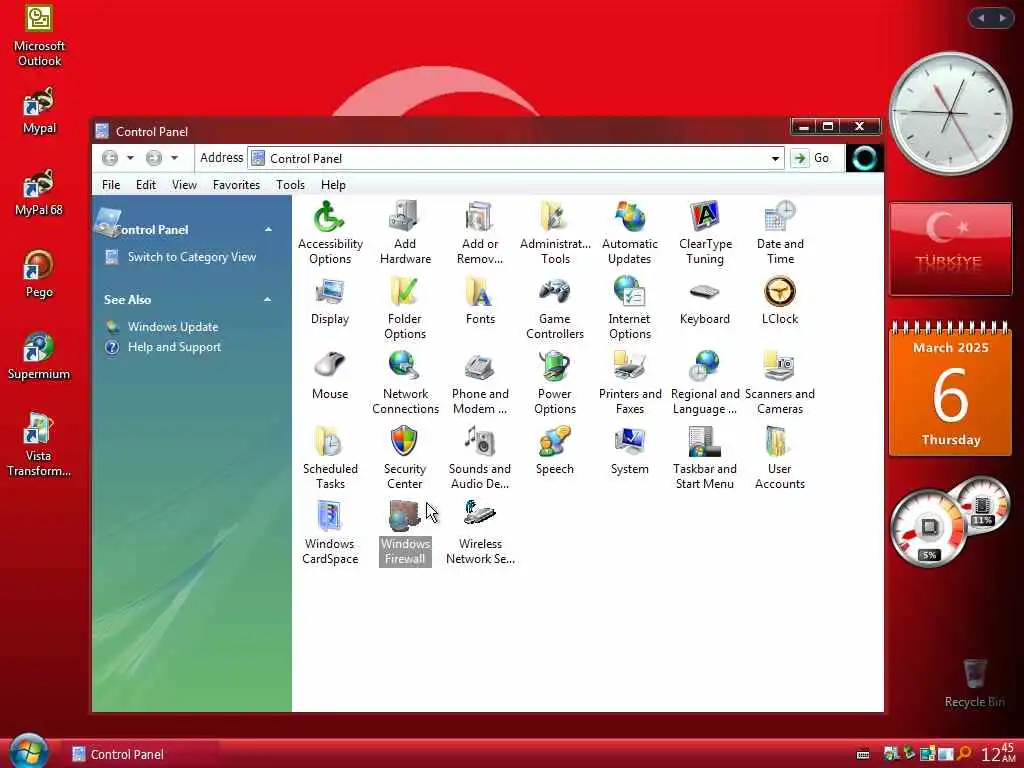Open Power Options
Viewport: 1024px width, 768px height.
555,383
